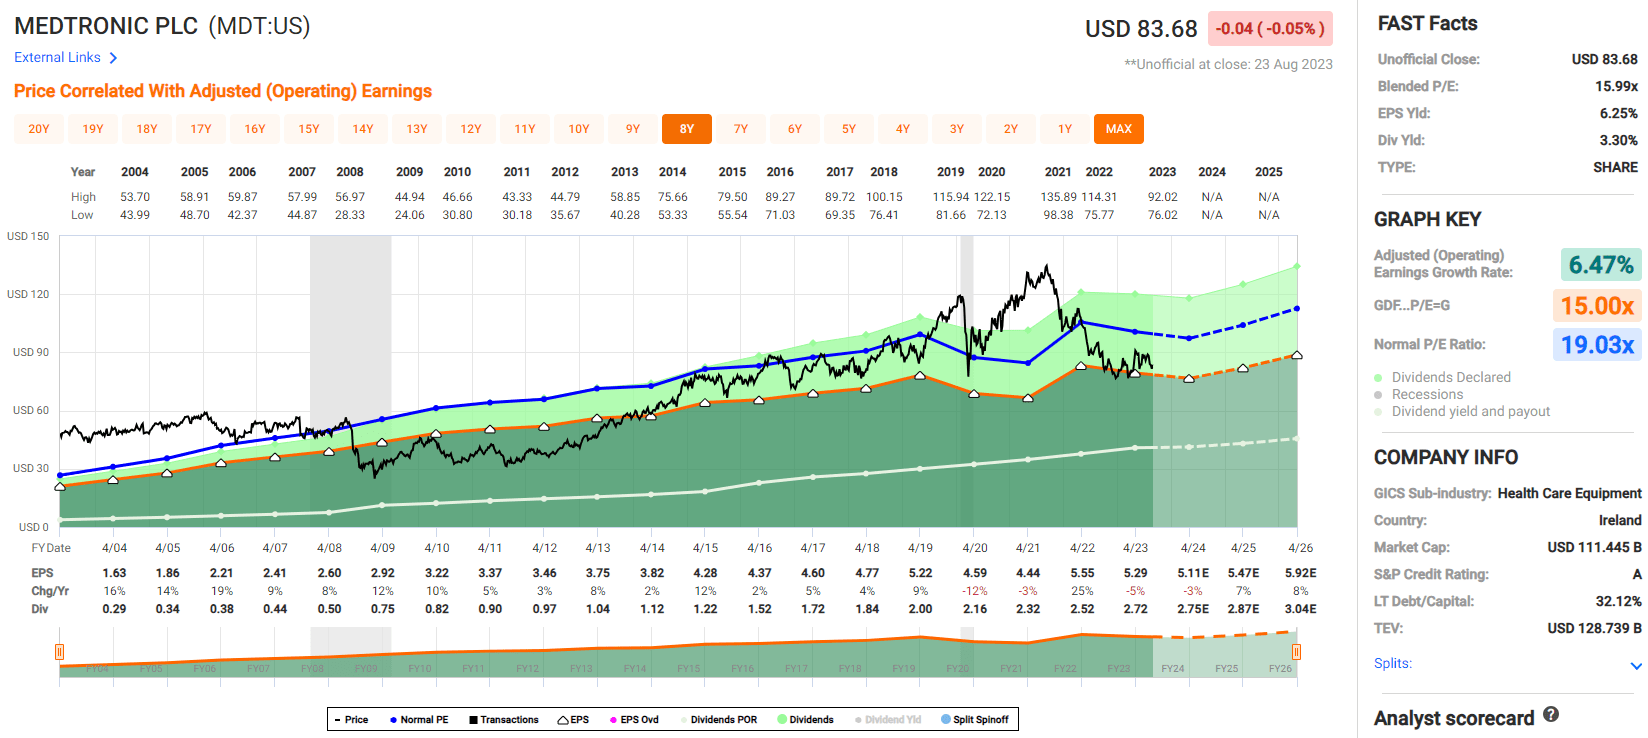The height and width of the screenshot is (738, 1648).
Task: Switch to the 12Y range
Action: (x=471, y=129)
